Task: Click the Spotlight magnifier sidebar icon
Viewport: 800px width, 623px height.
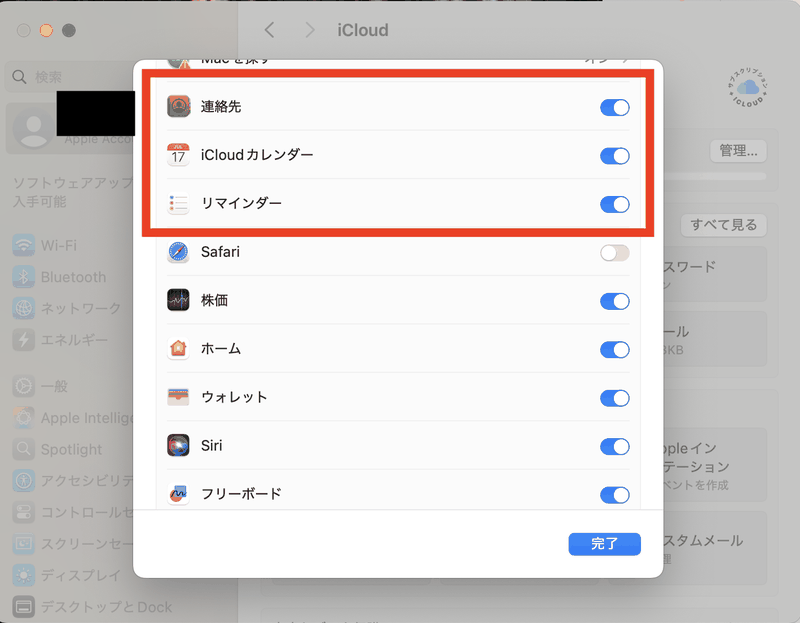Action: pos(23,449)
